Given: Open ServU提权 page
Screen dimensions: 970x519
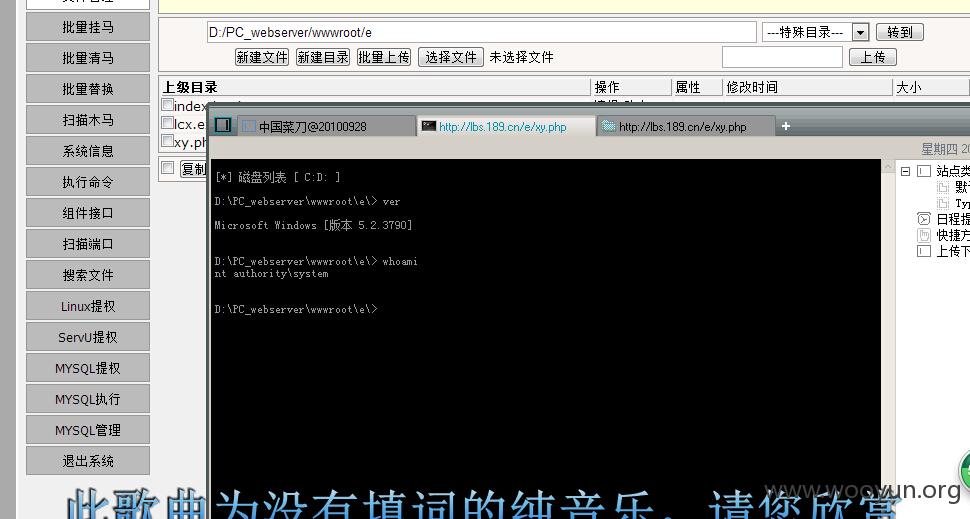Looking at the screenshot, I should [x=88, y=337].
